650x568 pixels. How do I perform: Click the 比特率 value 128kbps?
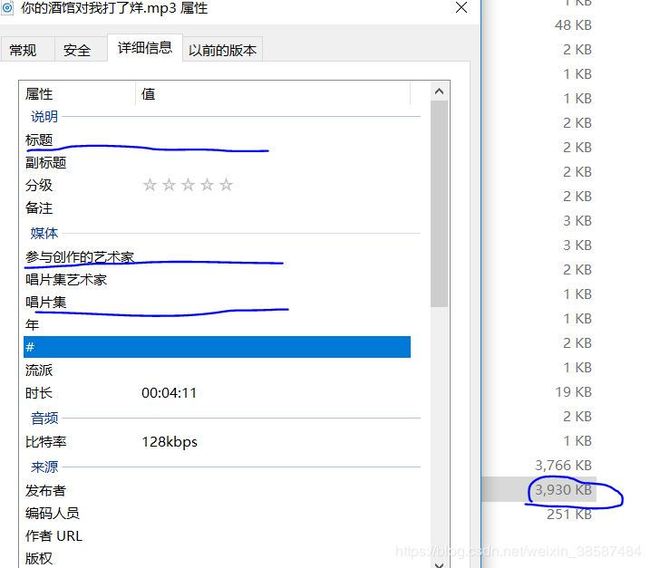click(170, 442)
